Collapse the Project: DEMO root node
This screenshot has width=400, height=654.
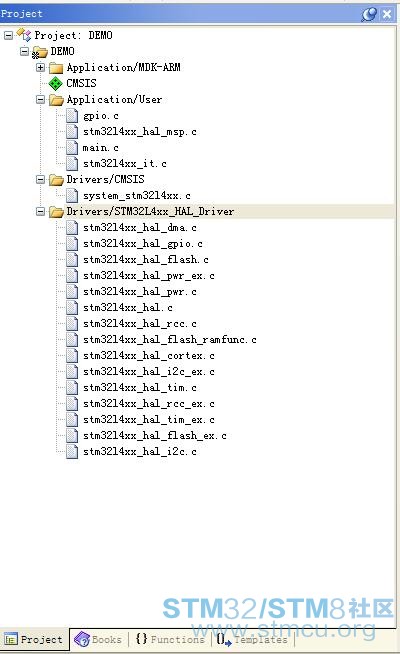(x=8, y=35)
